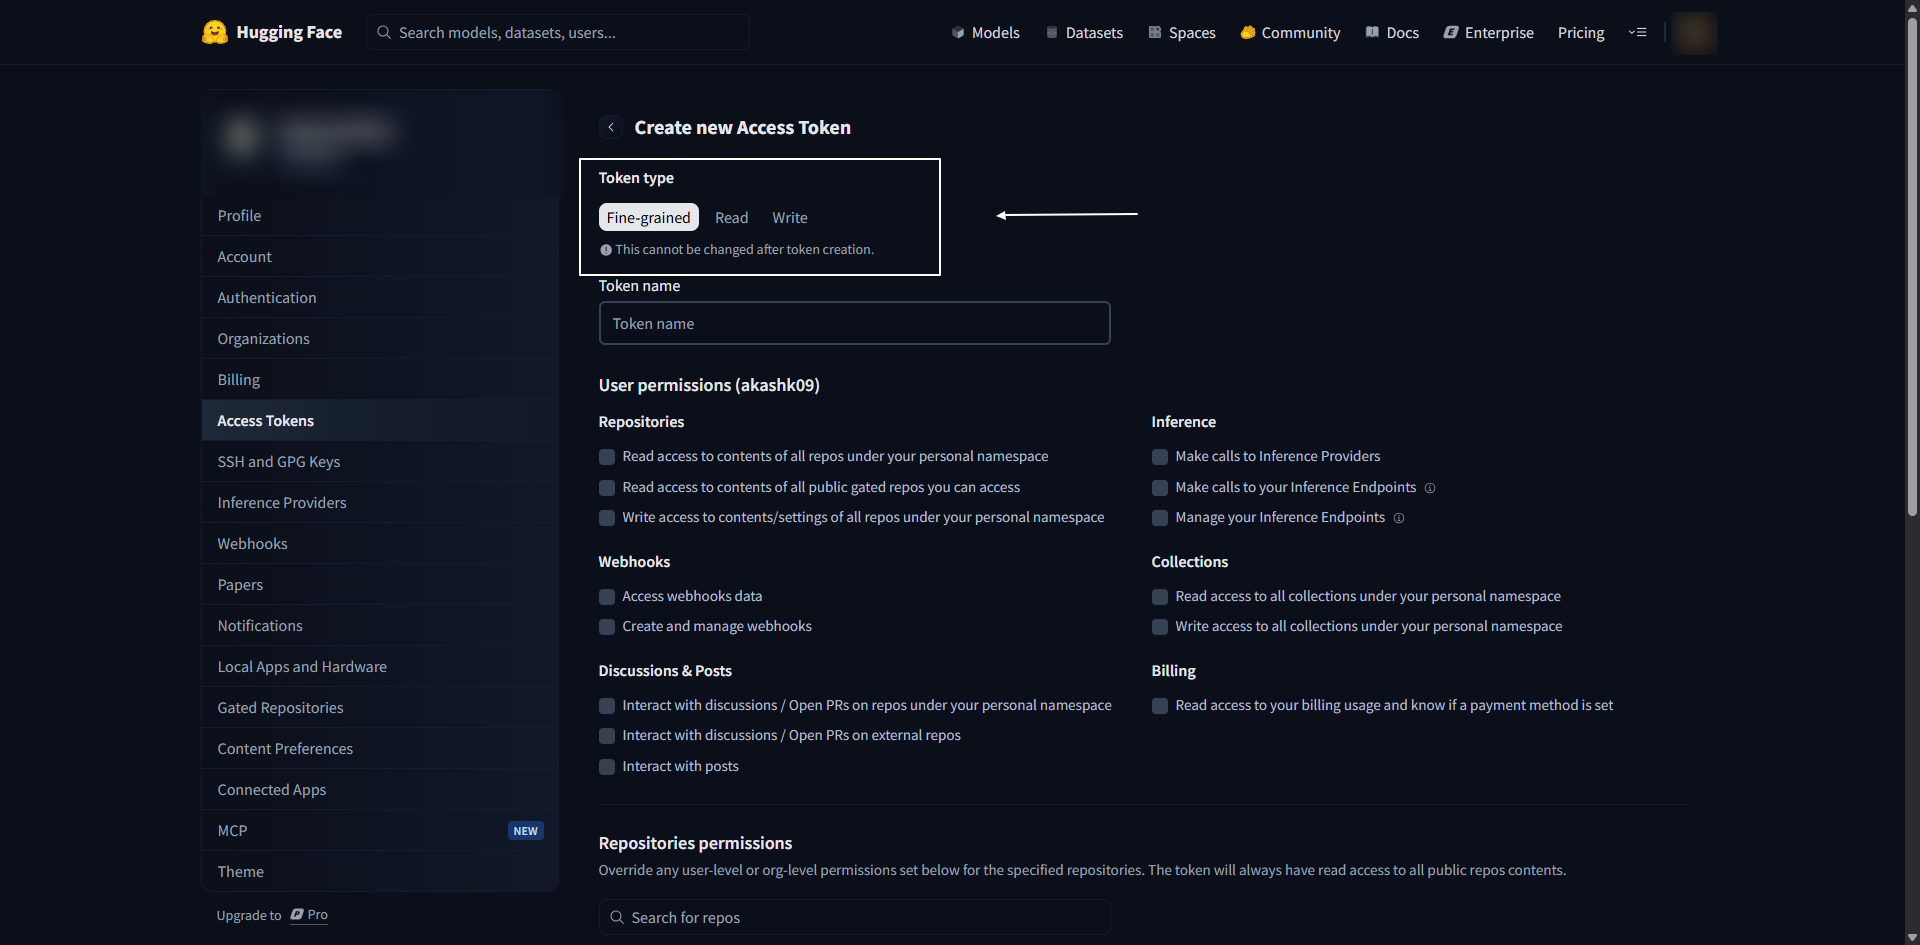Open Docs in the top navigation
The width and height of the screenshot is (1920, 945).
1392,32
